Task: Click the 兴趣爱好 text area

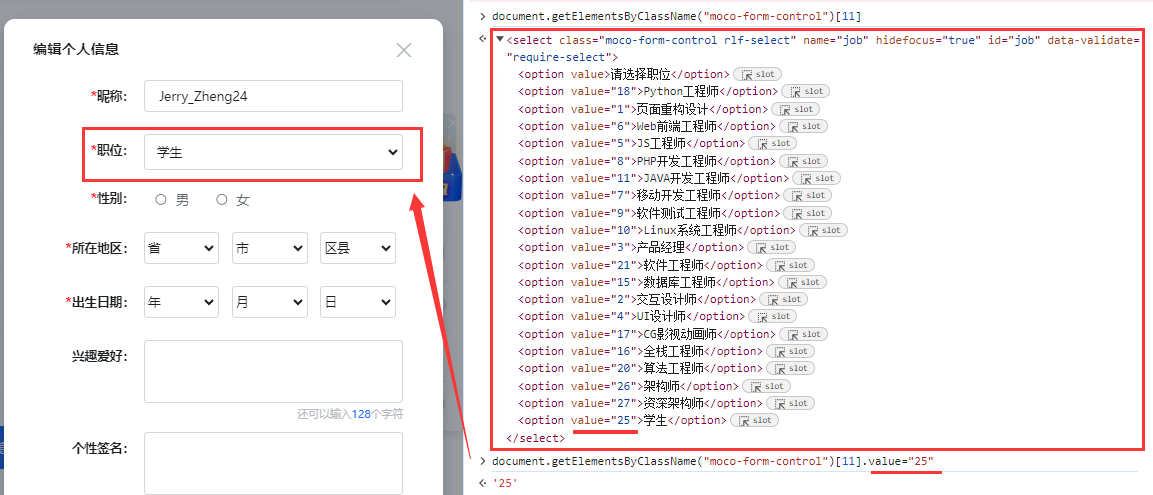Action: pyautogui.click(x=274, y=371)
